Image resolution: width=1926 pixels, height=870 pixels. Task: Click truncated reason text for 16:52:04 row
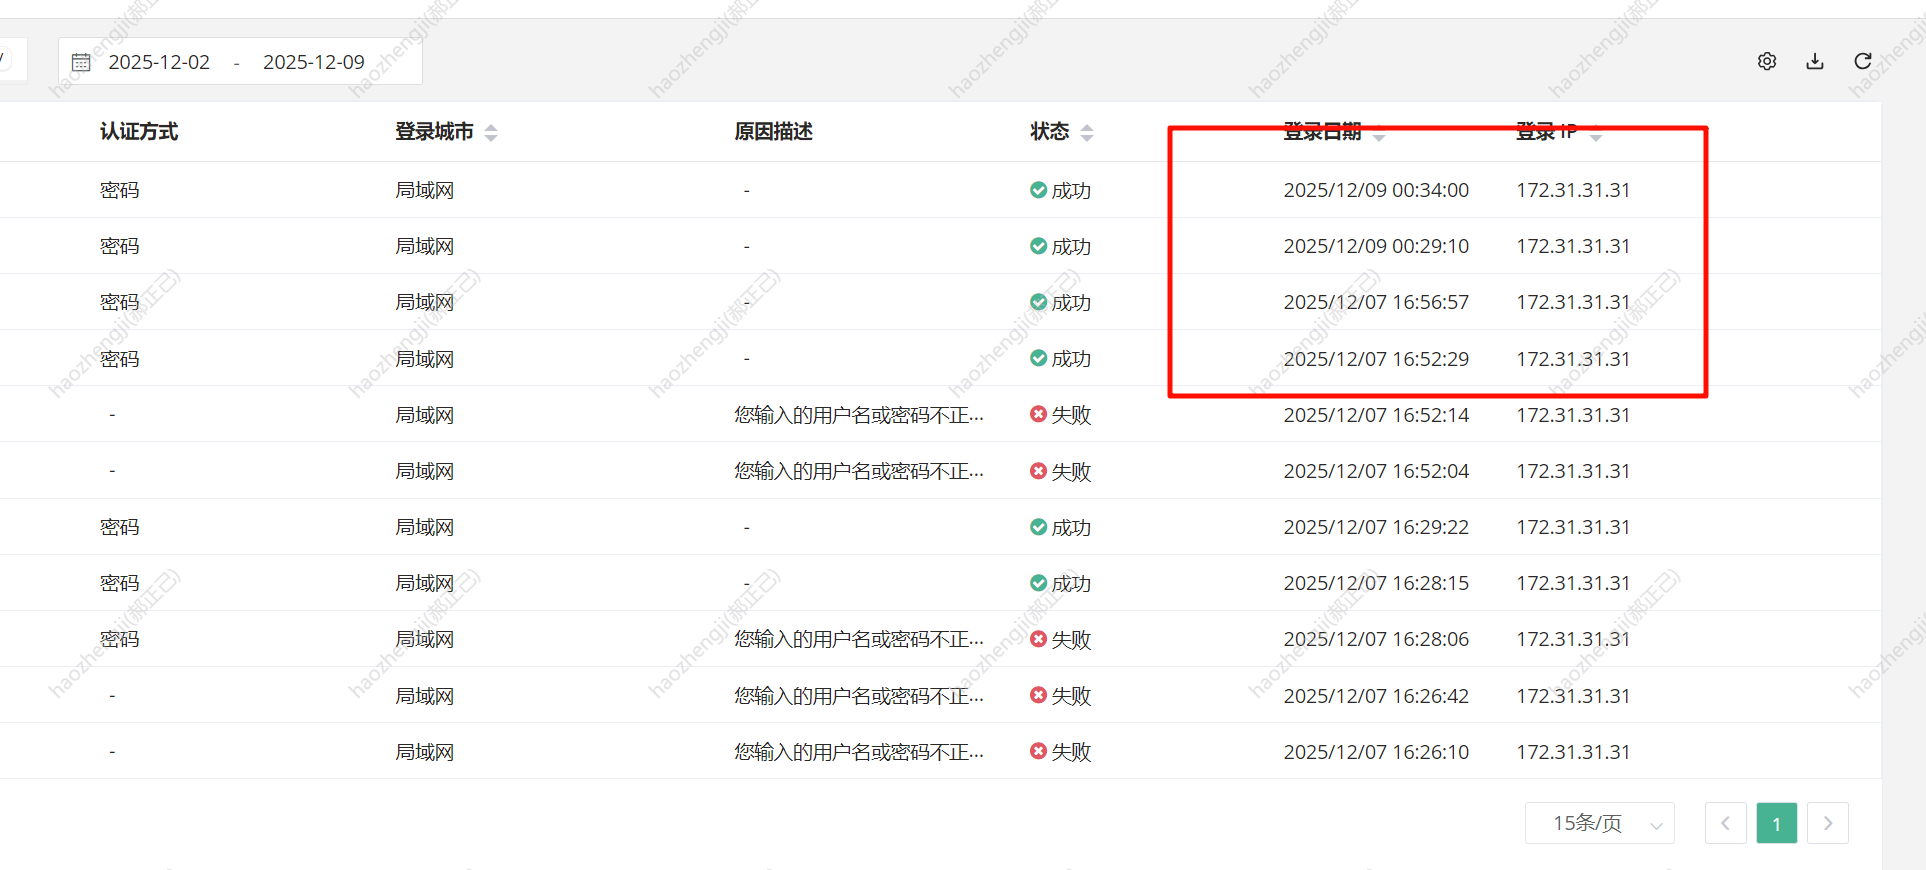858,471
